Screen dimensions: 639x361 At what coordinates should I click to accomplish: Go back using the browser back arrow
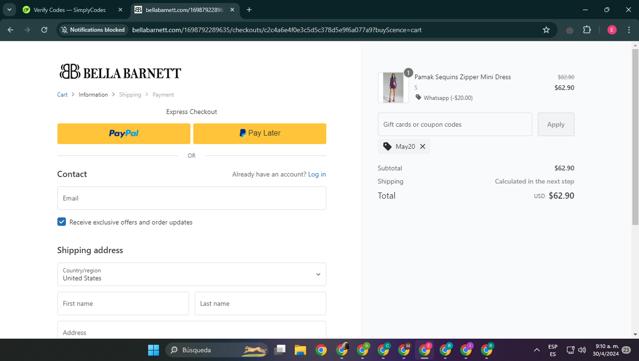[11, 30]
